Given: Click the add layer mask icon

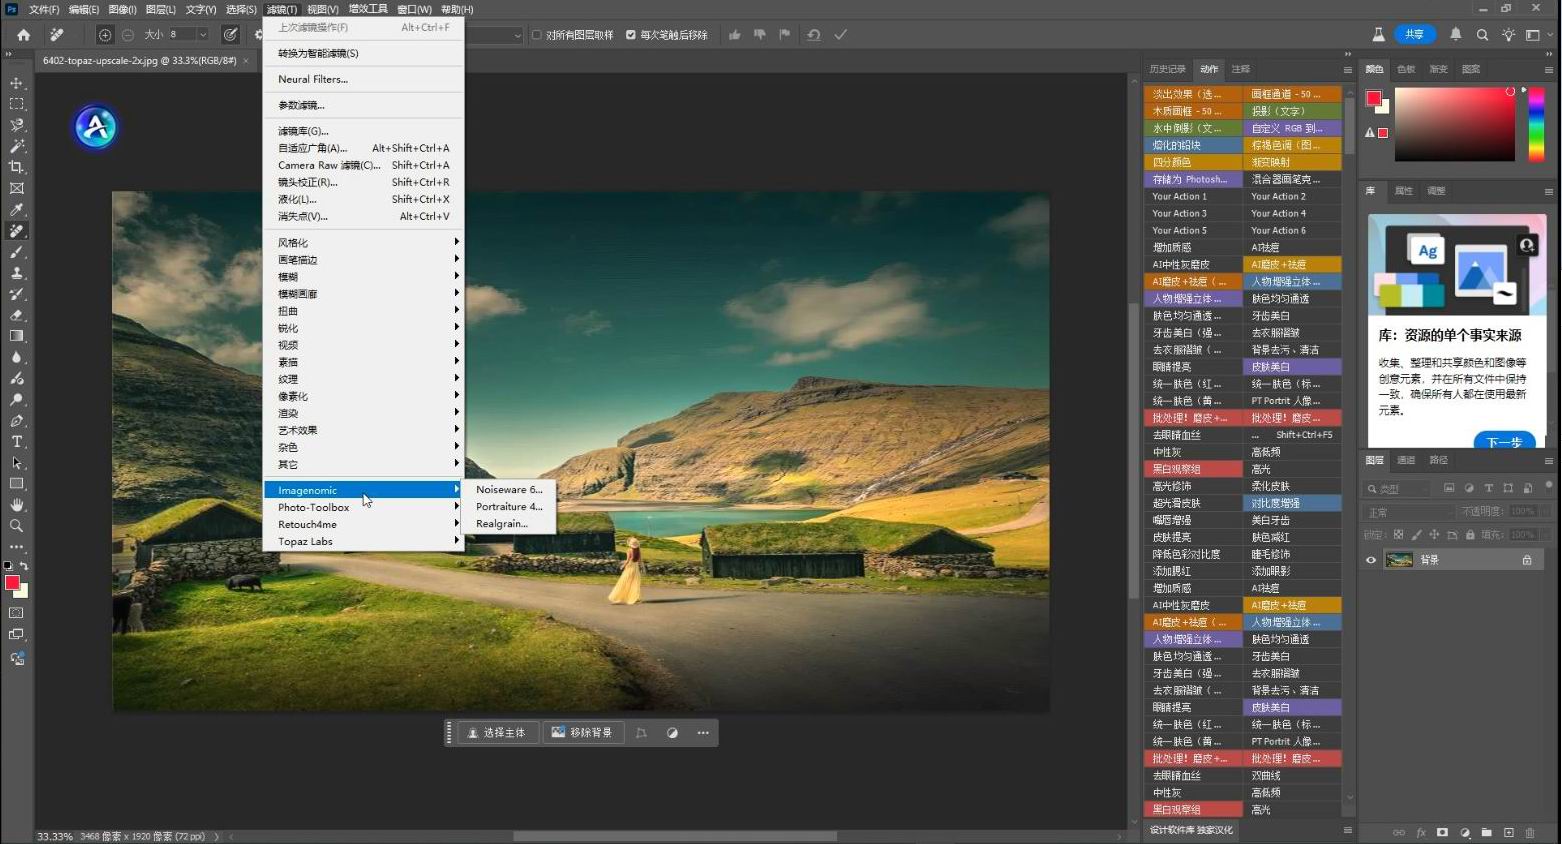Looking at the screenshot, I should [x=1442, y=832].
